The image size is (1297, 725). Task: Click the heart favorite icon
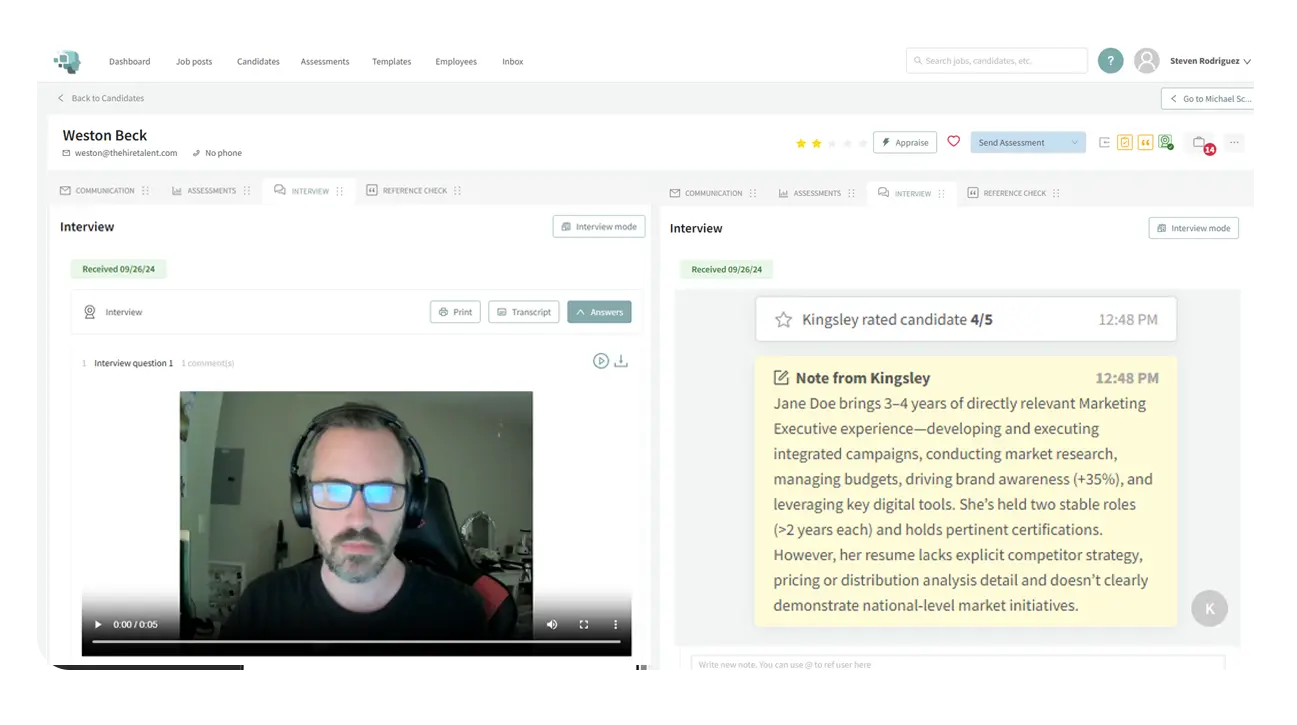tap(953, 142)
